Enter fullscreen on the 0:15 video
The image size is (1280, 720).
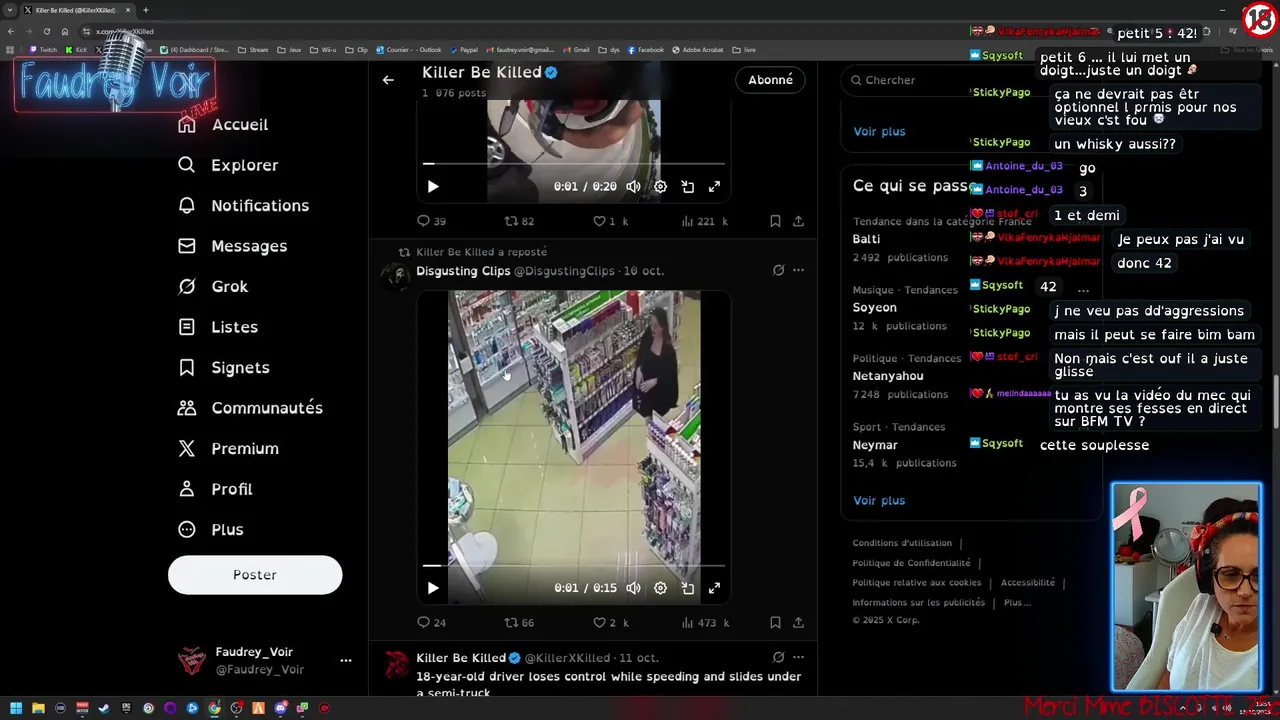pos(714,588)
